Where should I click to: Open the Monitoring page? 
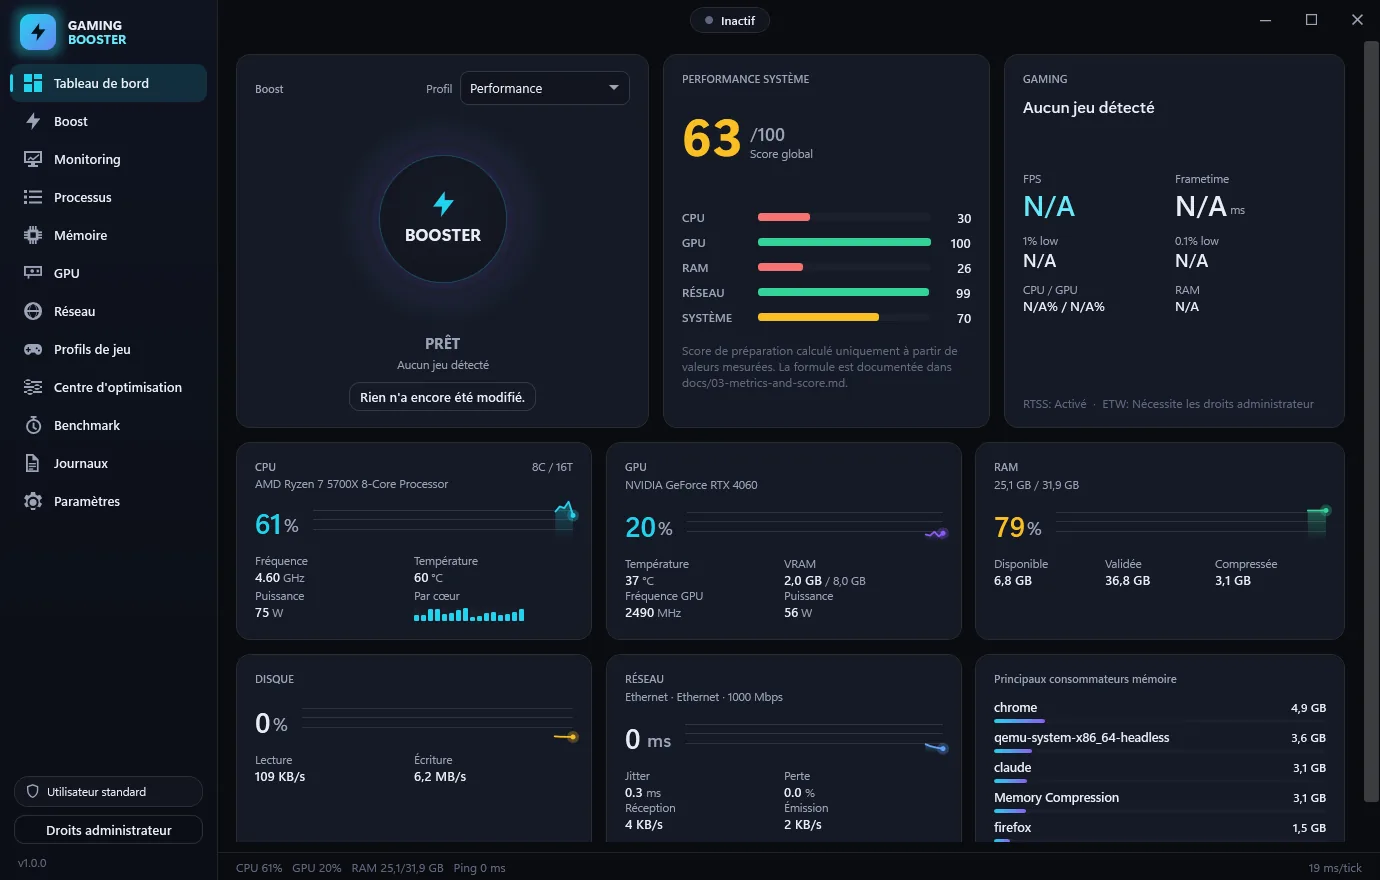[109, 159]
